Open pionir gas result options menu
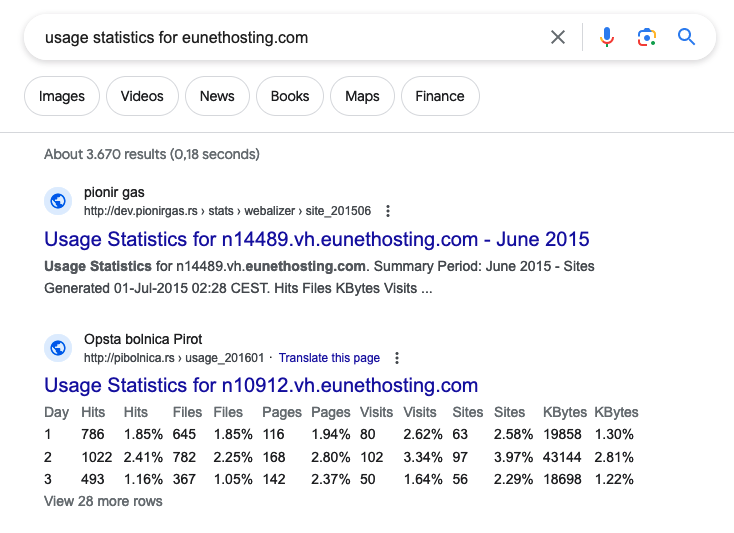 tap(388, 211)
